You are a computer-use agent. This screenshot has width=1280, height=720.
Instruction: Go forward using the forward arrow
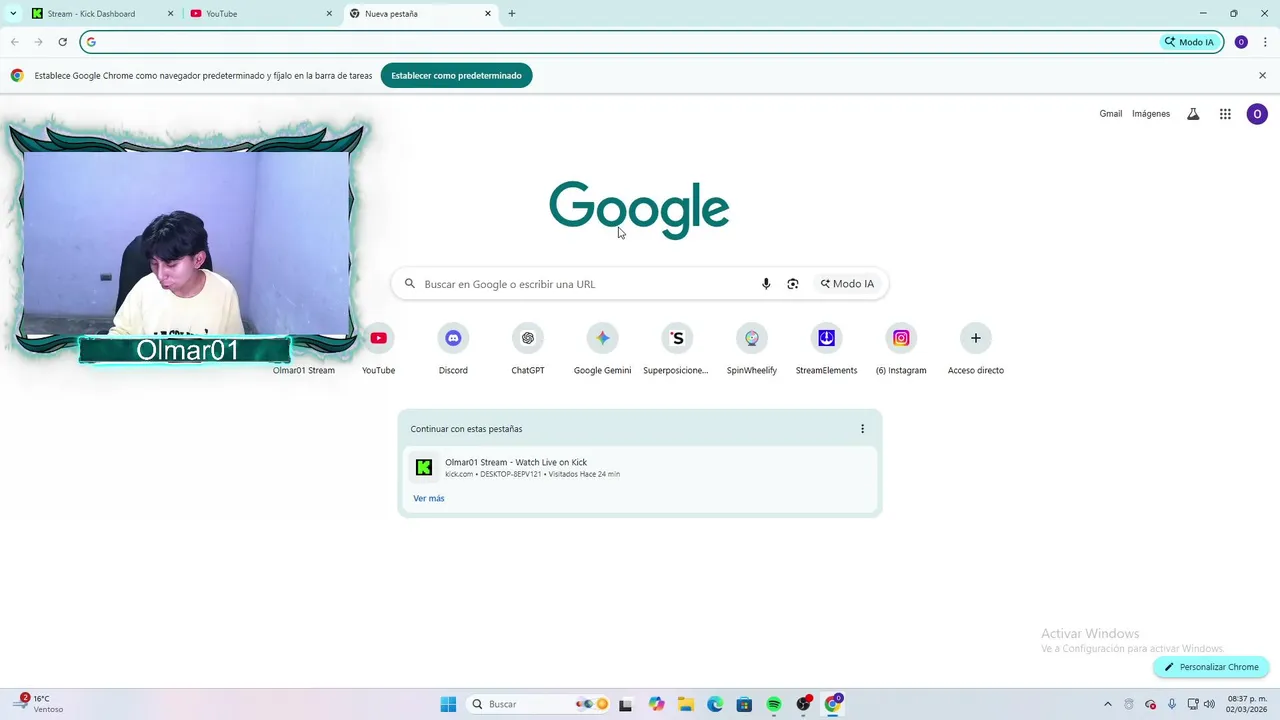[x=38, y=42]
